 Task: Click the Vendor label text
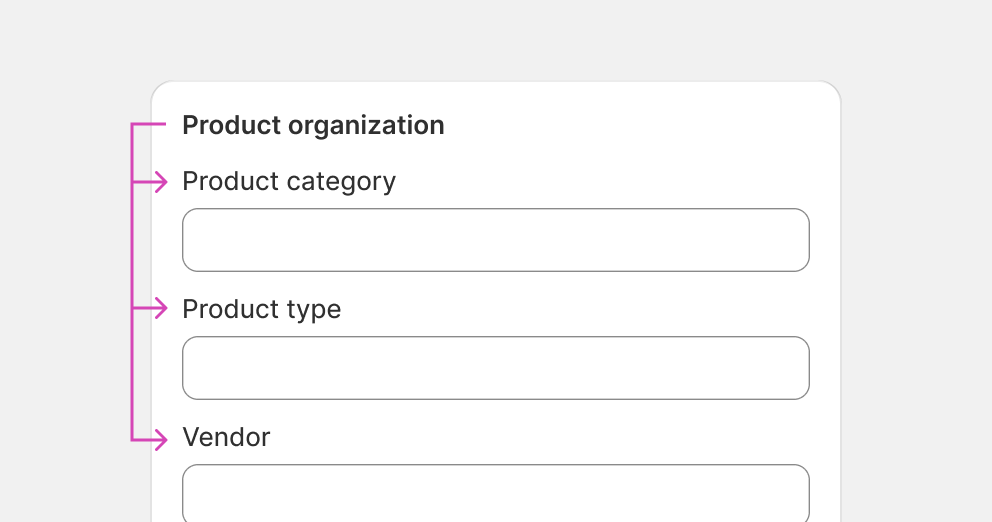pyautogui.click(x=226, y=437)
